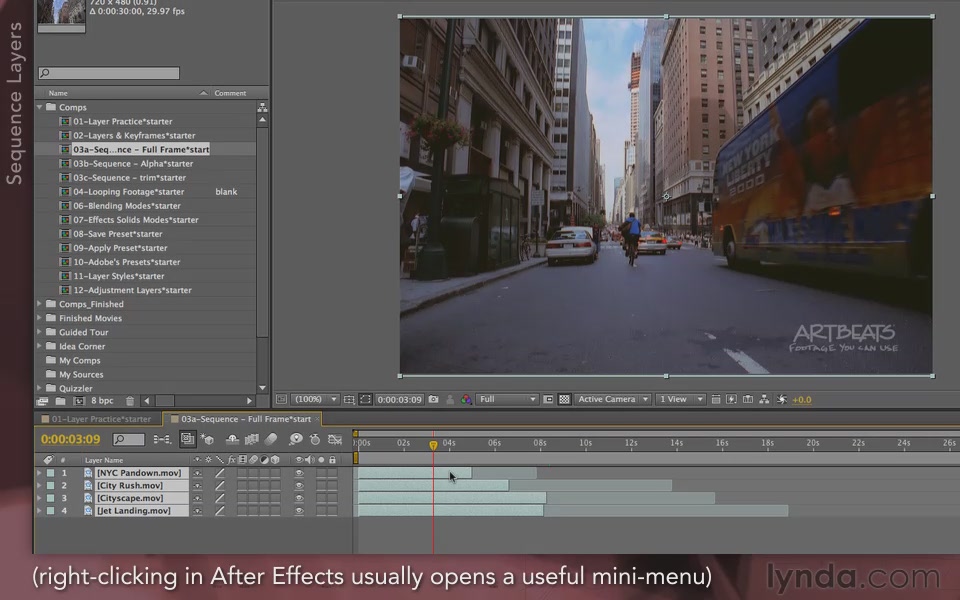The height and width of the screenshot is (600, 960).
Task: Expand Comps_Finished folder
Action: [40, 304]
